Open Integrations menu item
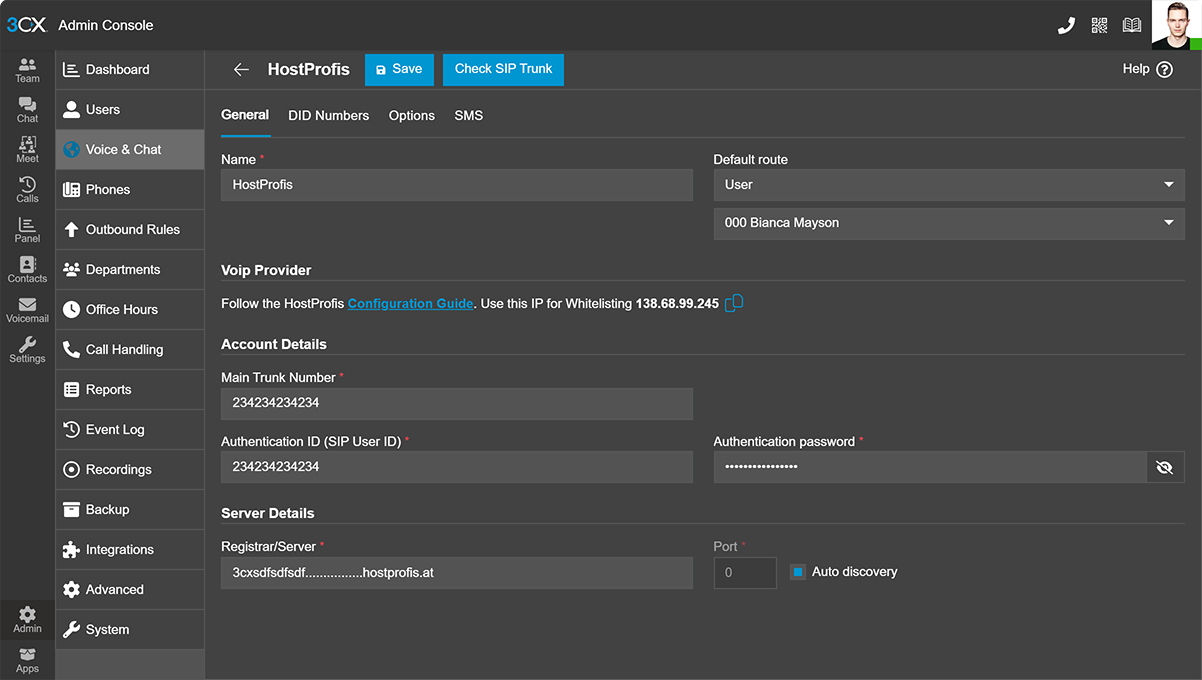Image resolution: width=1202 pixels, height=680 pixels. (130, 550)
